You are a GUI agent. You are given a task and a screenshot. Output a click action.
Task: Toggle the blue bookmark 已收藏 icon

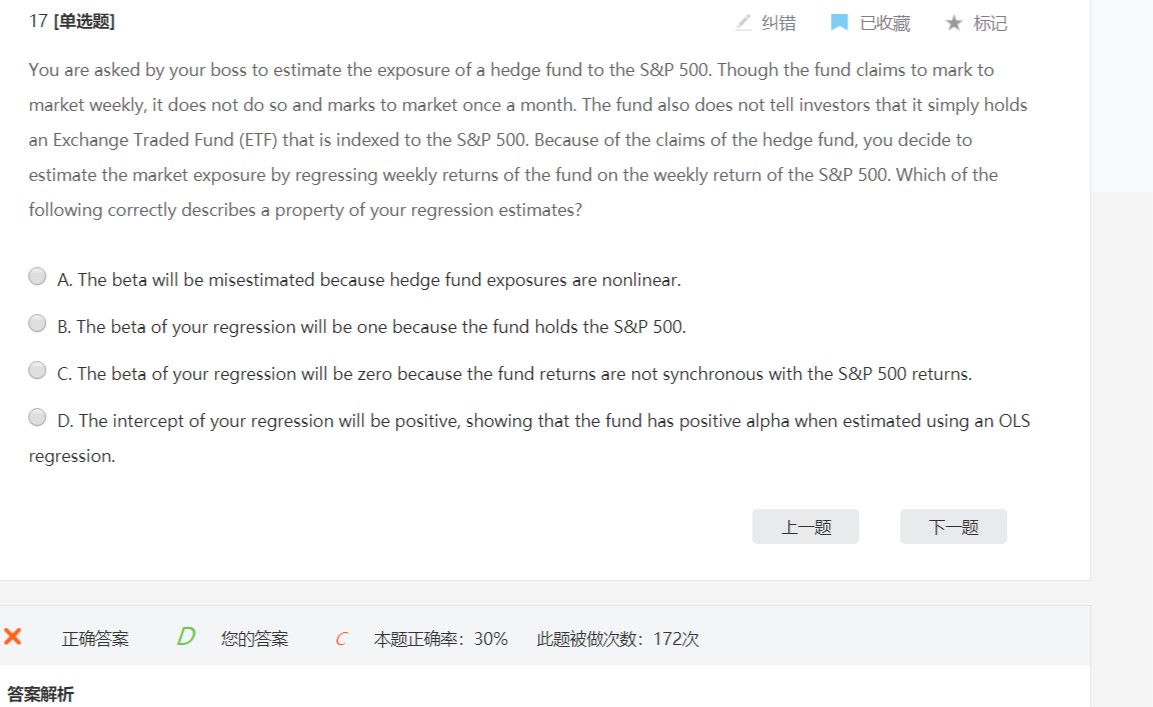pyautogui.click(x=840, y=22)
